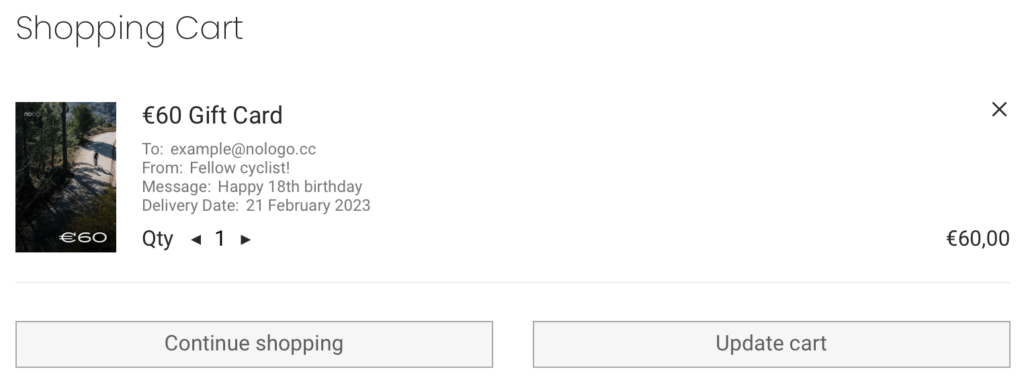The width and height of the screenshot is (1024, 384).
Task: Increase quantity with the right arrow
Action: coord(246,240)
